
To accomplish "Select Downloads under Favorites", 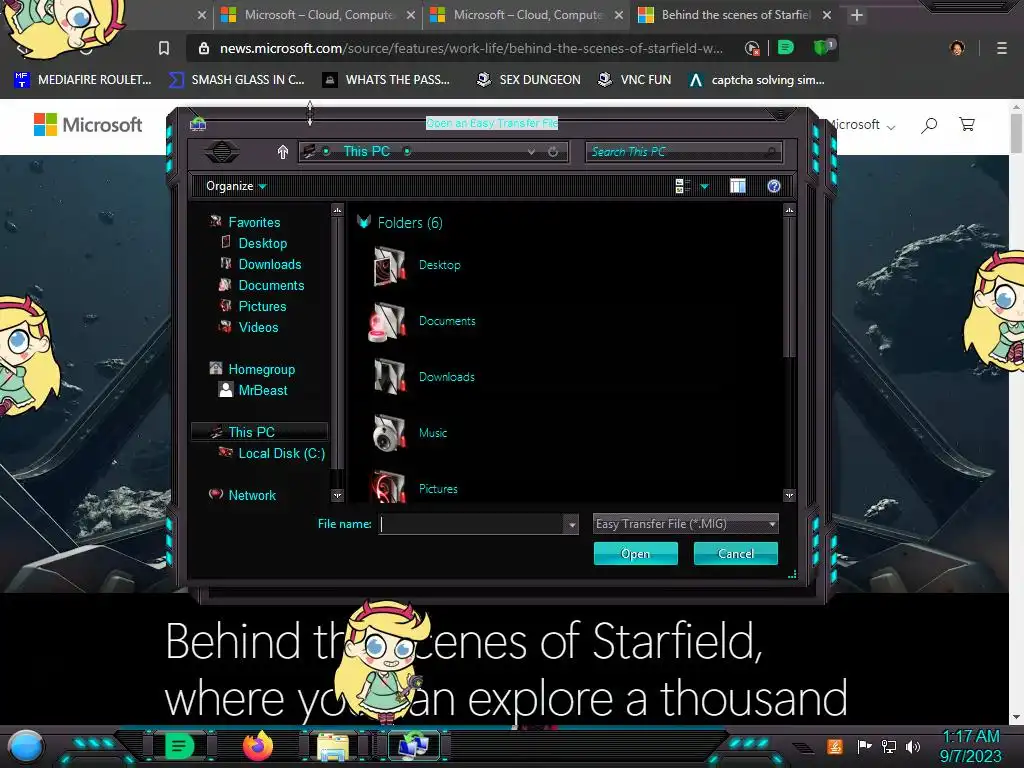I will [x=270, y=264].
